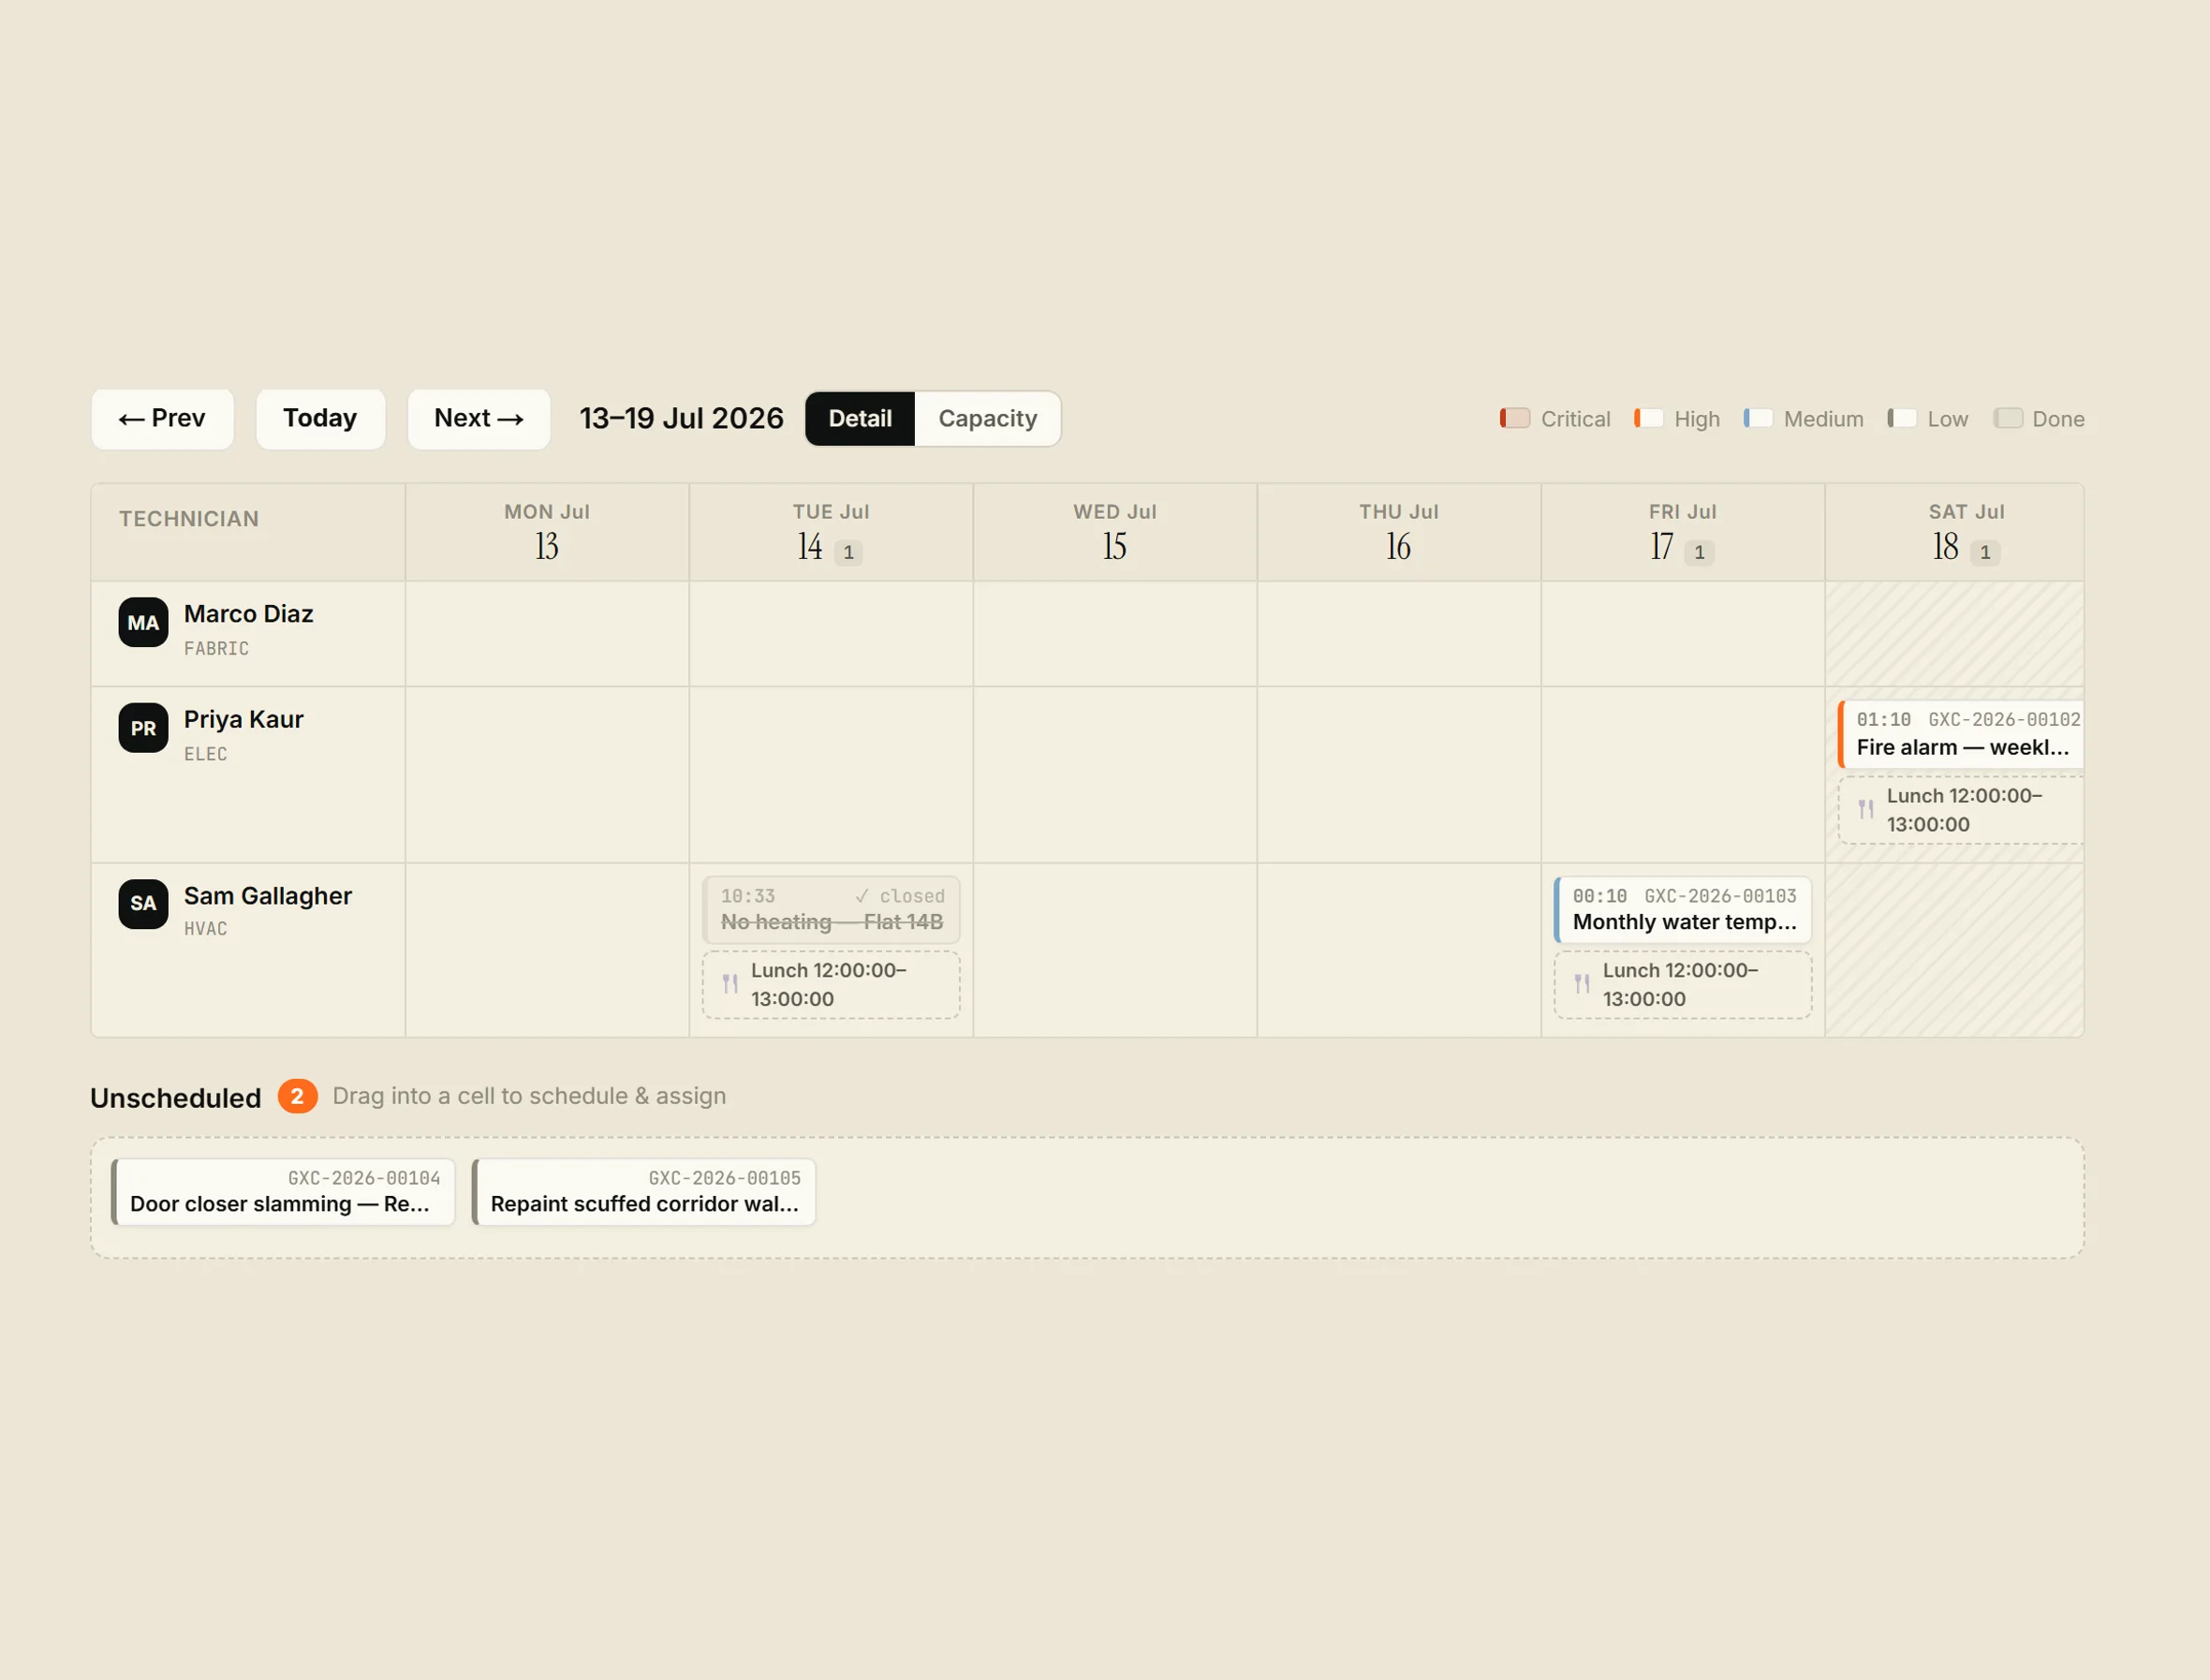Image resolution: width=2210 pixels, height=1680 pixels.
Task: Click the High priority legend swatch
Action: [1649, 418]
